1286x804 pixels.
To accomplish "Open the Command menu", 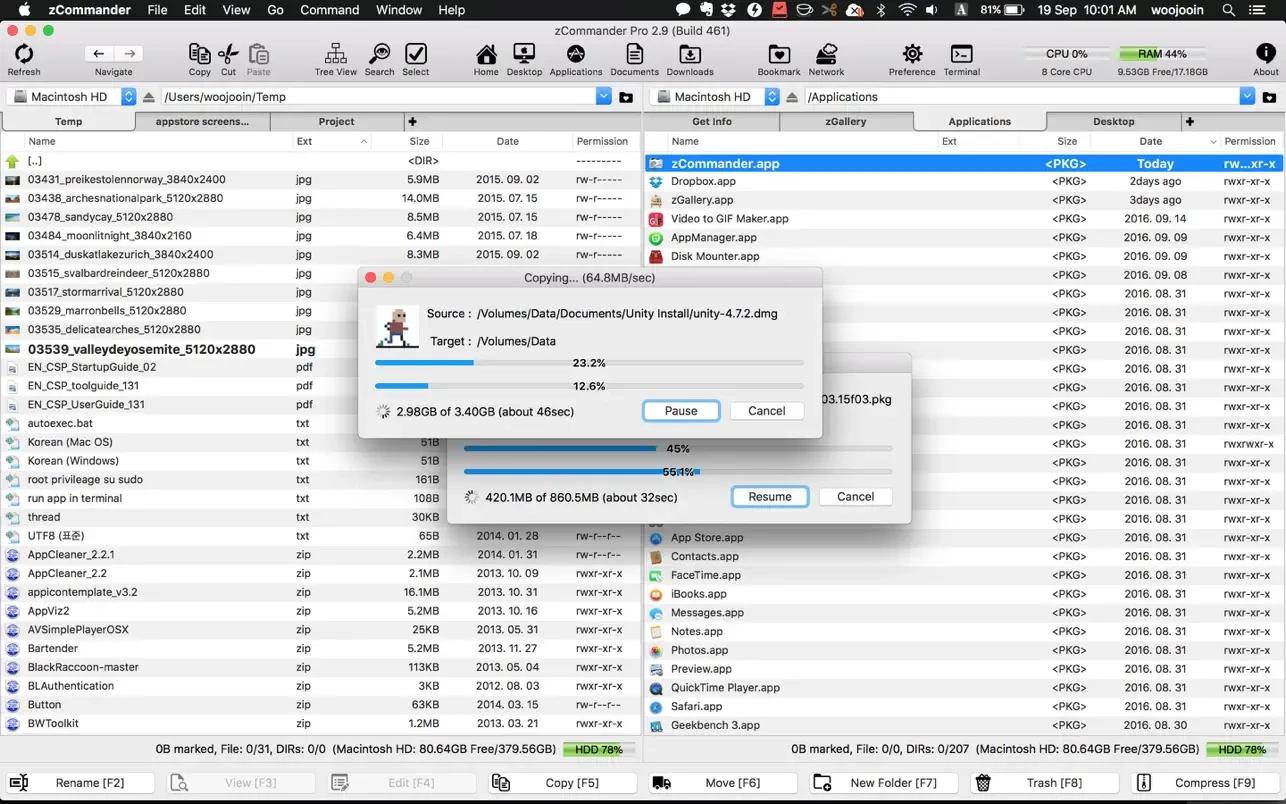I will coord(329,10).
